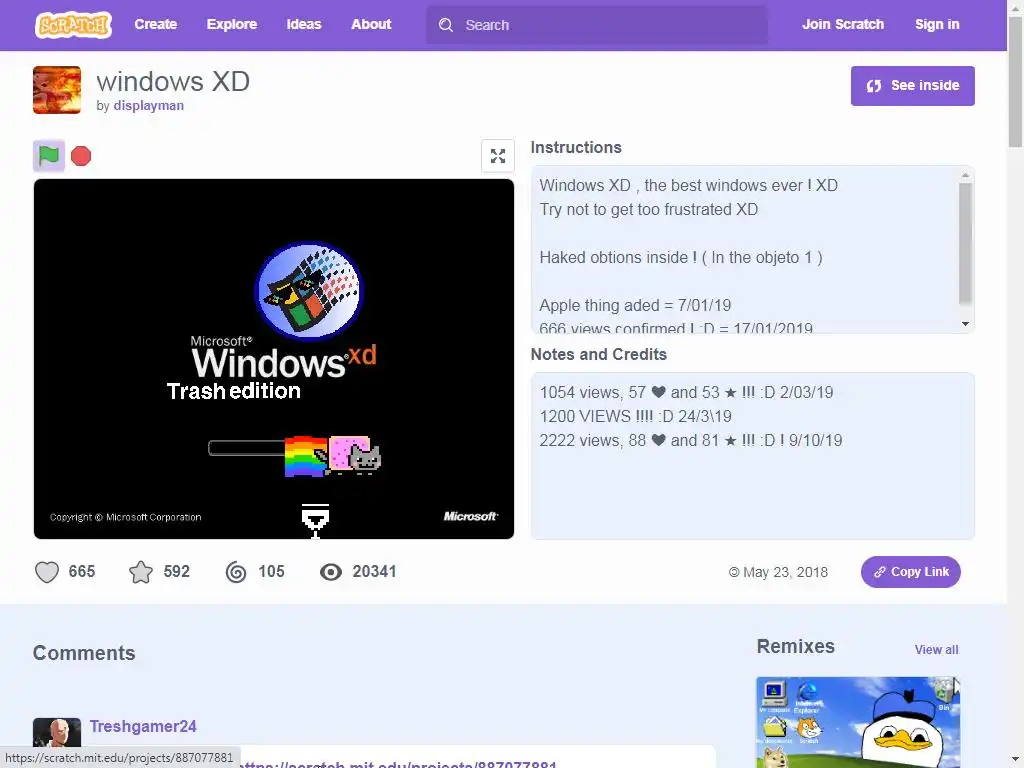Click '1200 VIEWS !!!! :D 24/3\19' note line

pos(635,417)
